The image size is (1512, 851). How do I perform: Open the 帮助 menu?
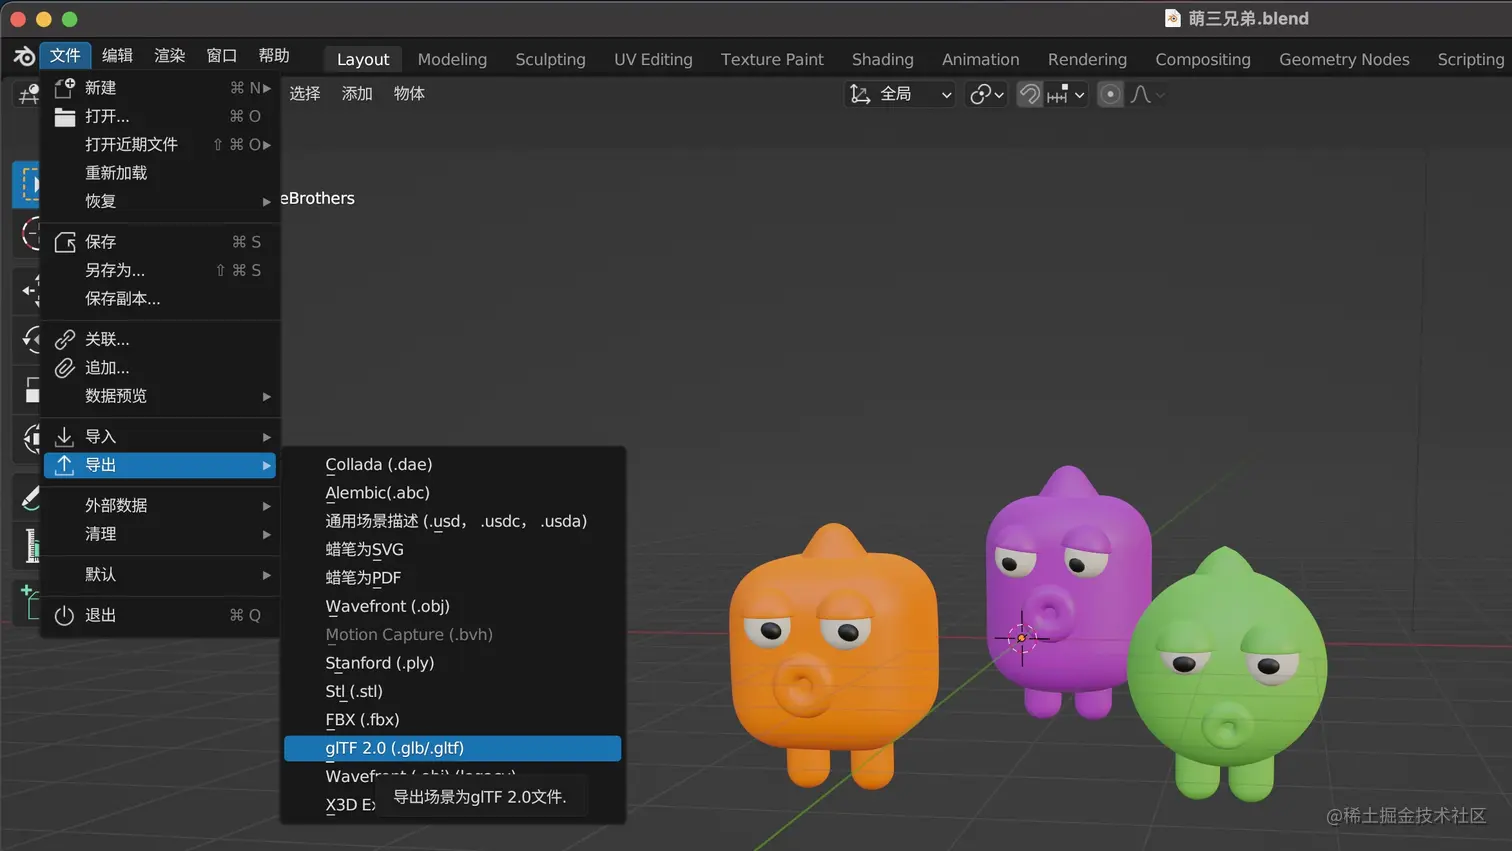273,56
